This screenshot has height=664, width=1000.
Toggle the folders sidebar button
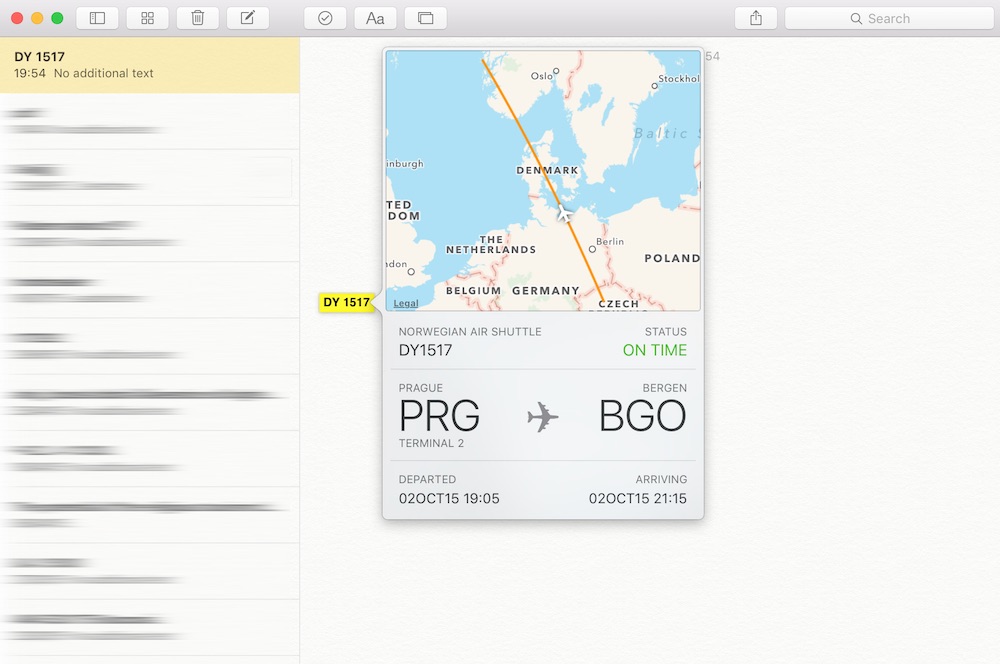(97, 18)
